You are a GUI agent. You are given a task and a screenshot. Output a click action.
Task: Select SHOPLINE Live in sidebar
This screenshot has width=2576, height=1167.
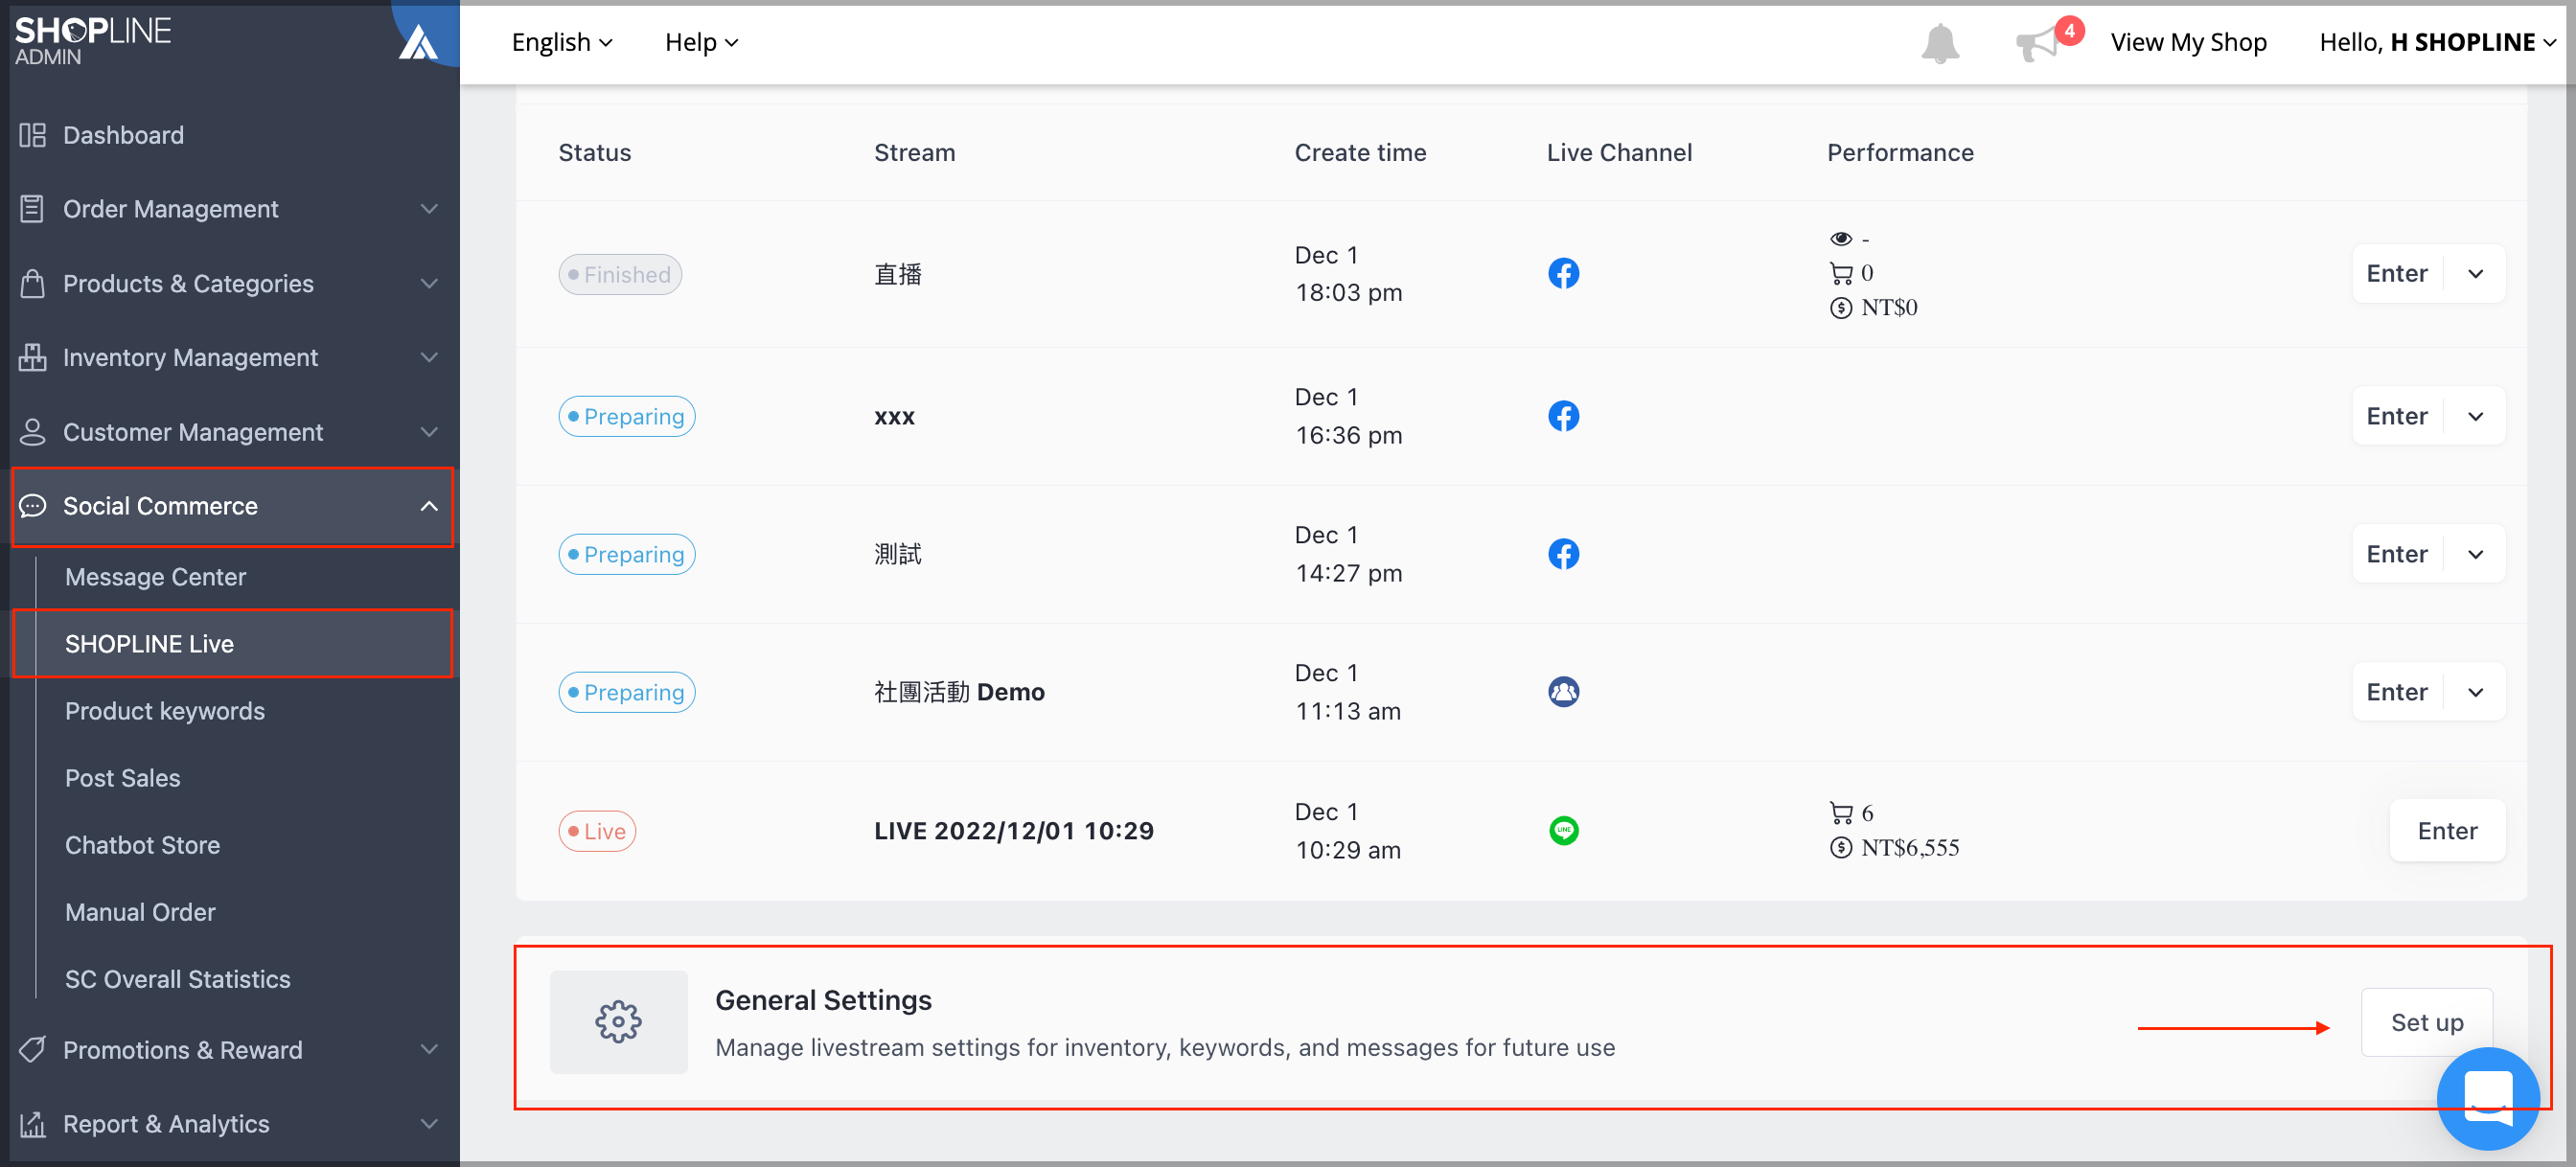pyautogui.click(x=149, y=644)
